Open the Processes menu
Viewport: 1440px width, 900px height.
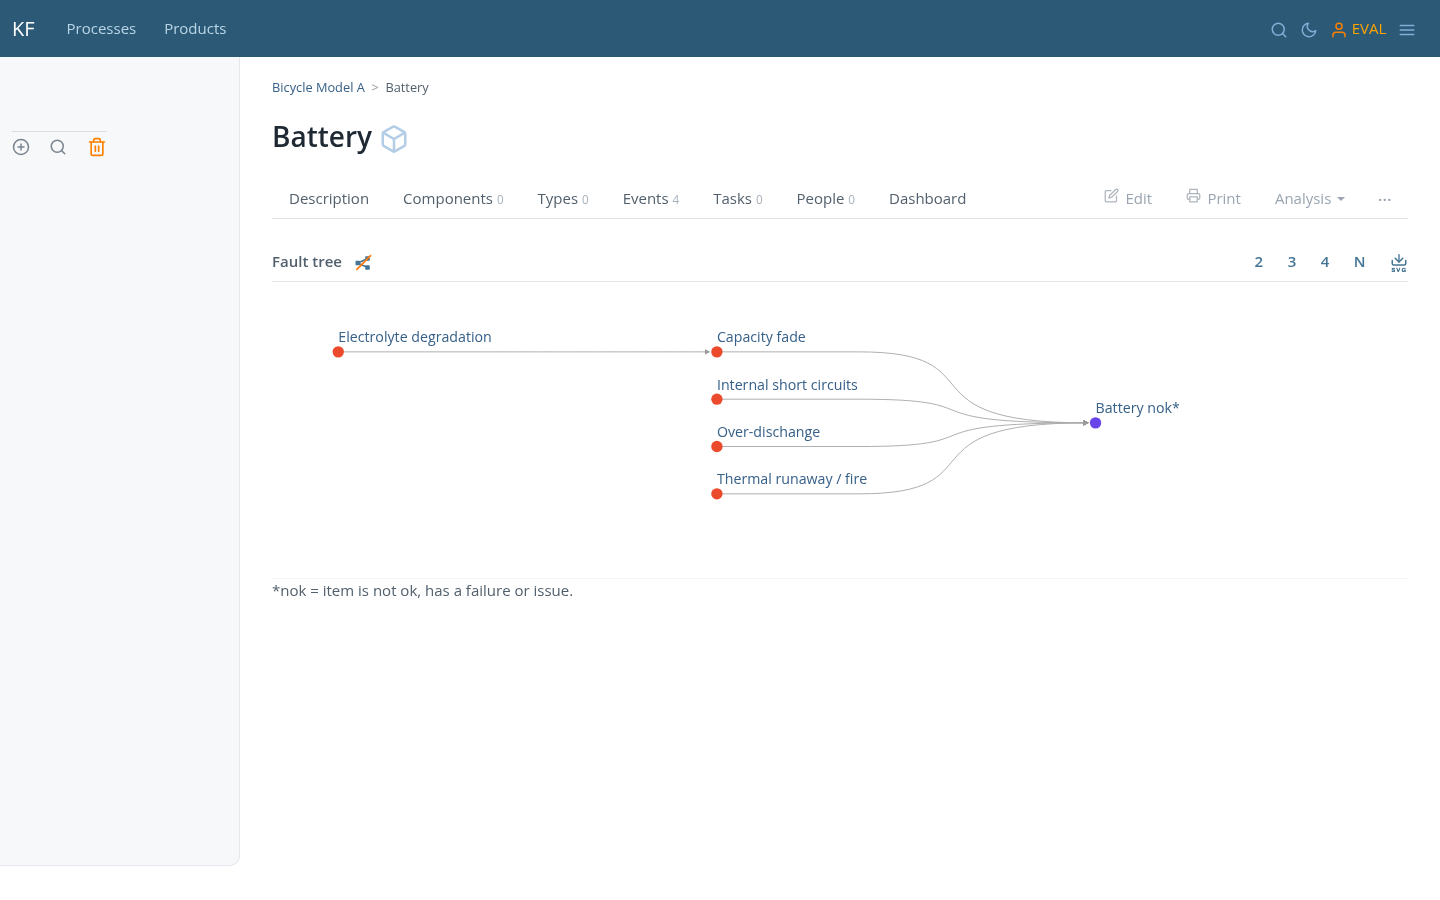click(101, 29)
